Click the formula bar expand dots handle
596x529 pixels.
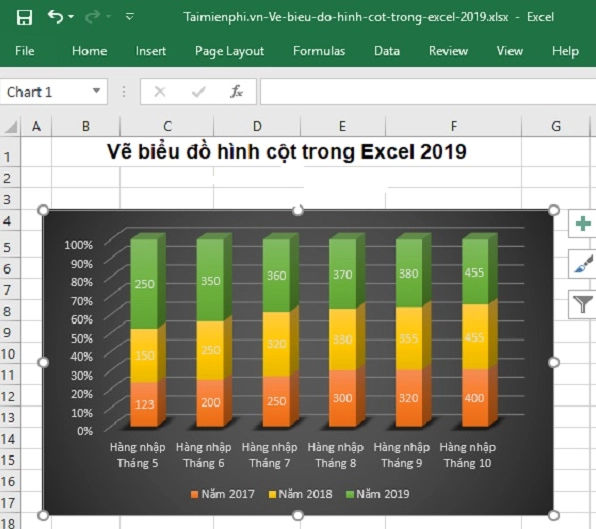point(124,92)
